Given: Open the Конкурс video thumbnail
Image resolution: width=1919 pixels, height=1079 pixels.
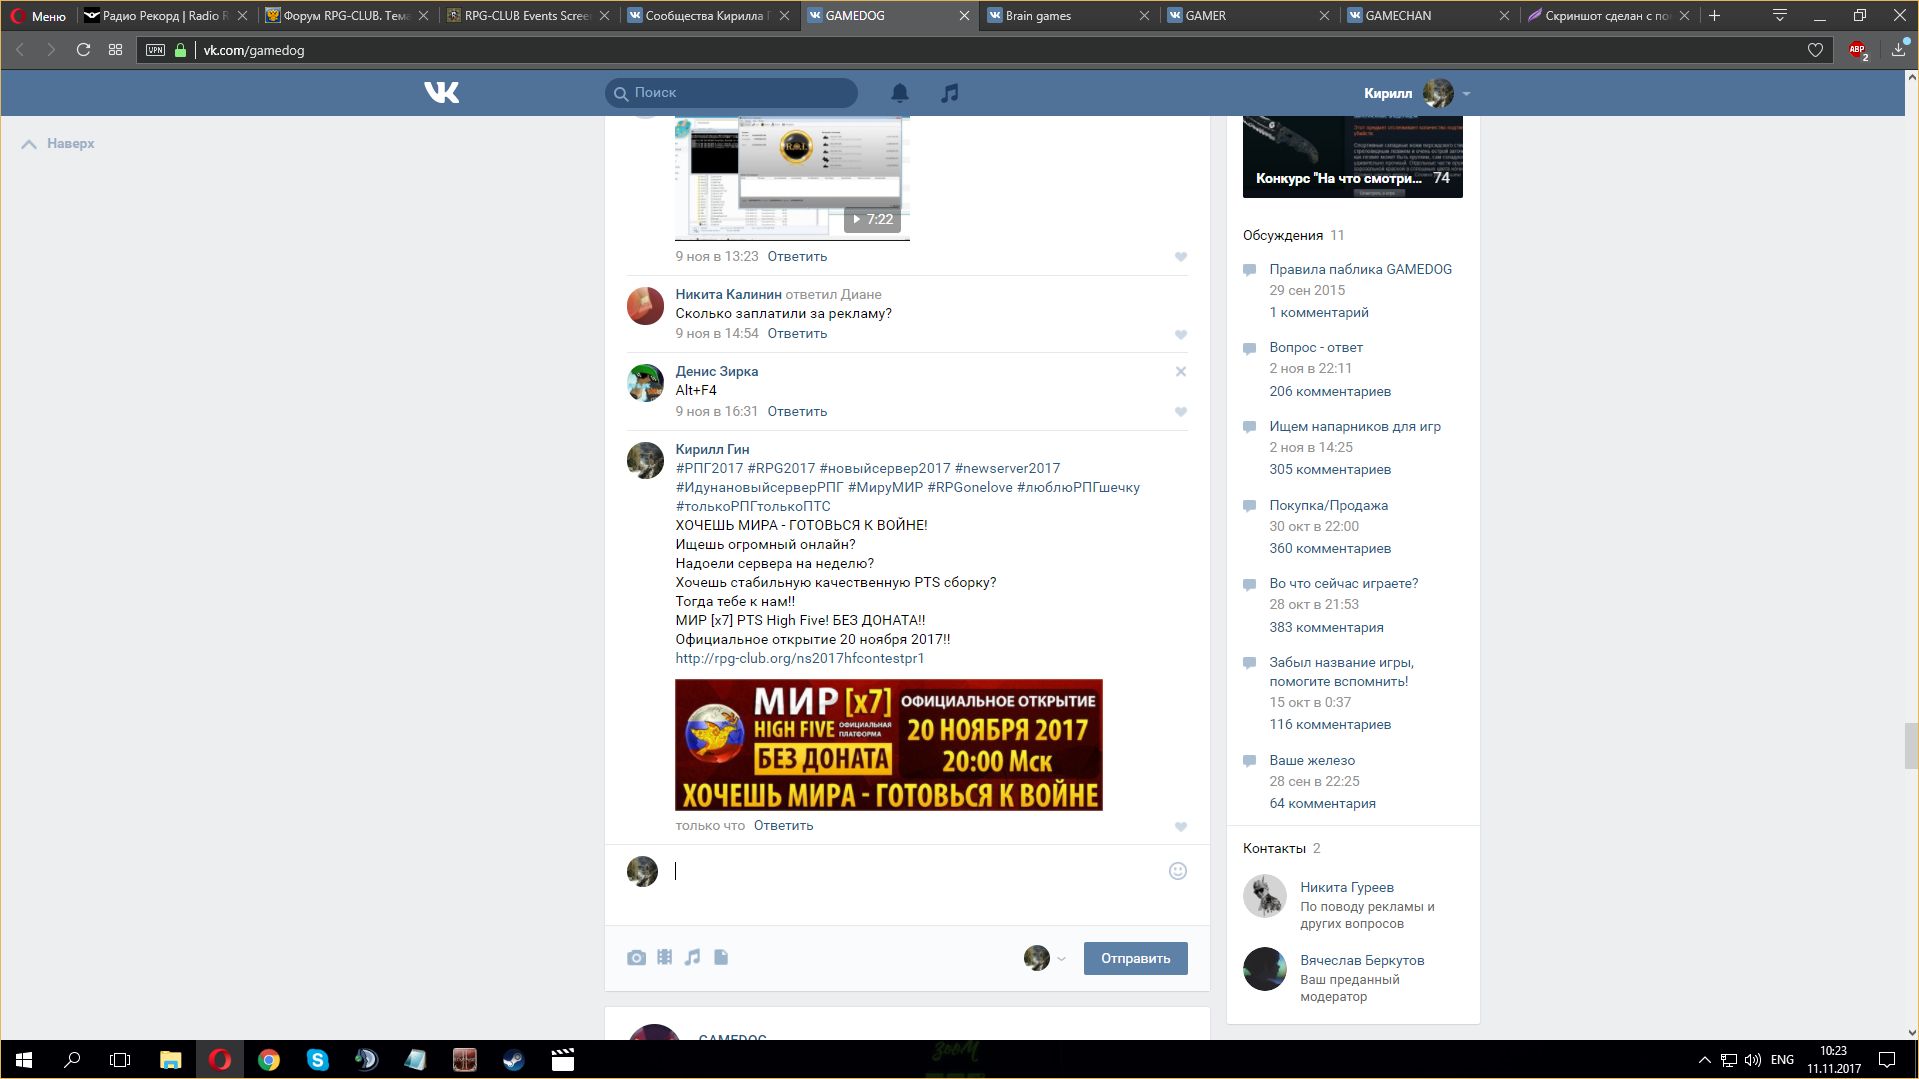Looking at the screenshot, I should point(1352,157).
